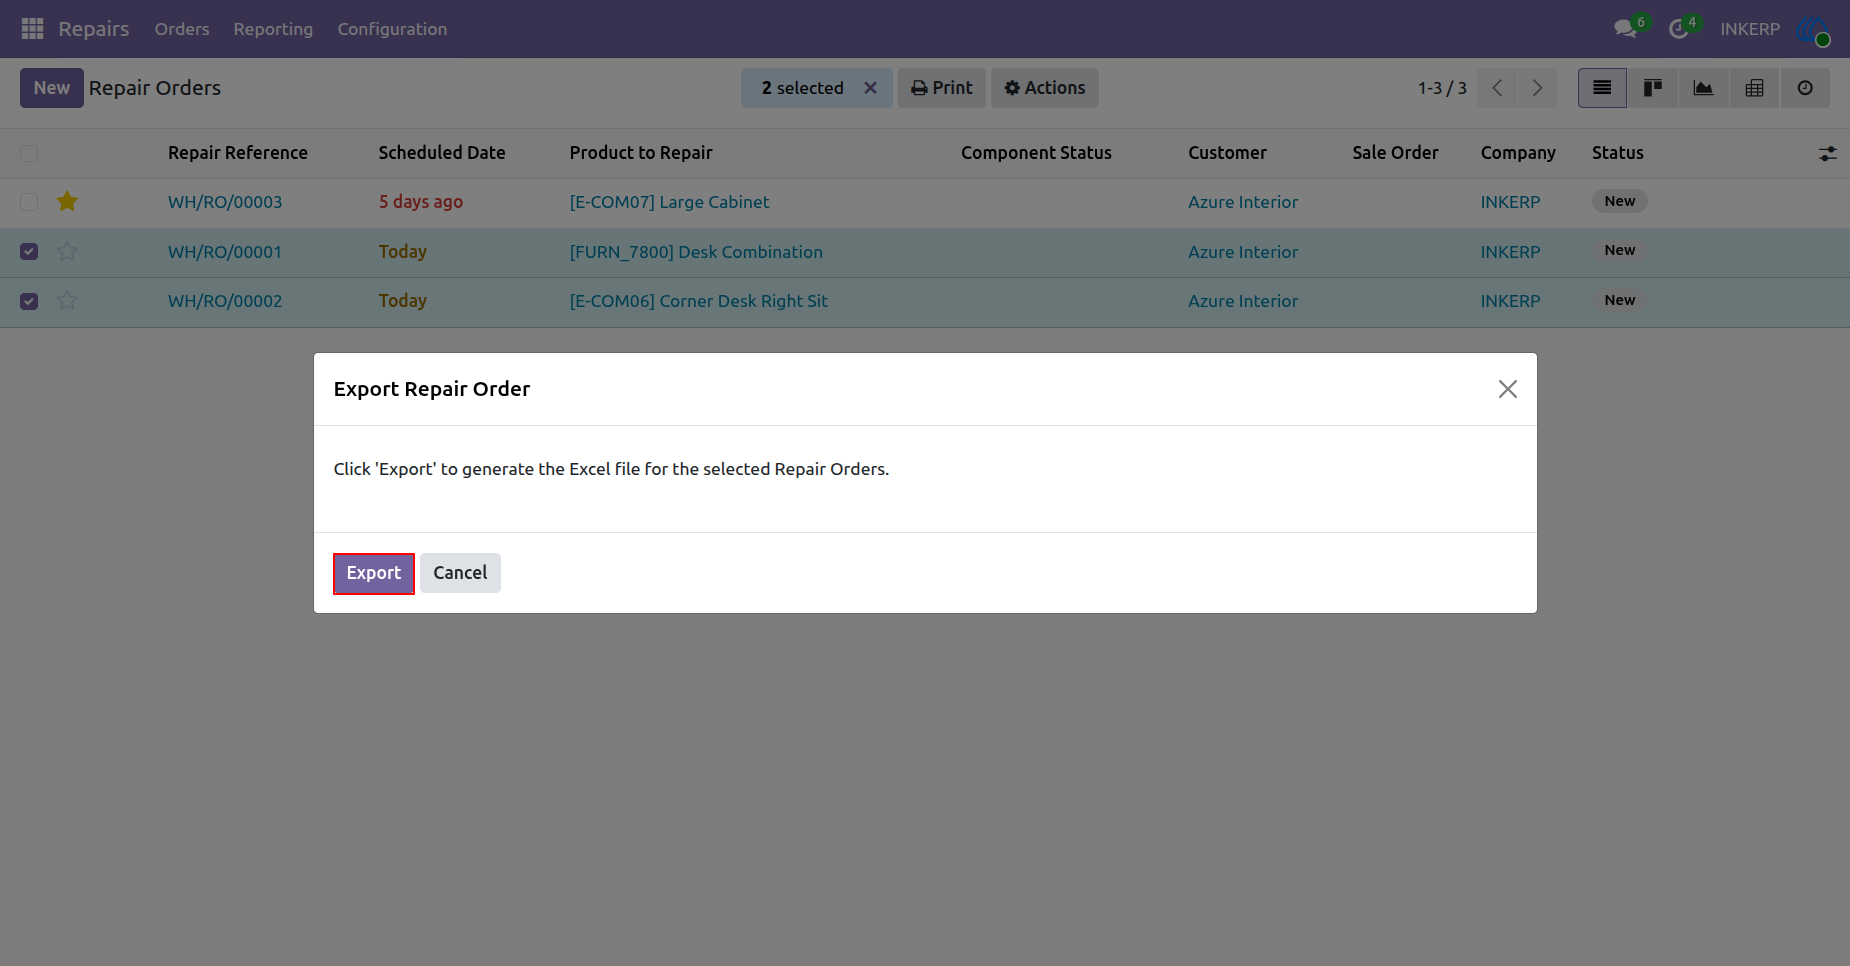1850x966 pixels.
Task: Open repair order WH/RO/00001
Action: tap(225, 252)
